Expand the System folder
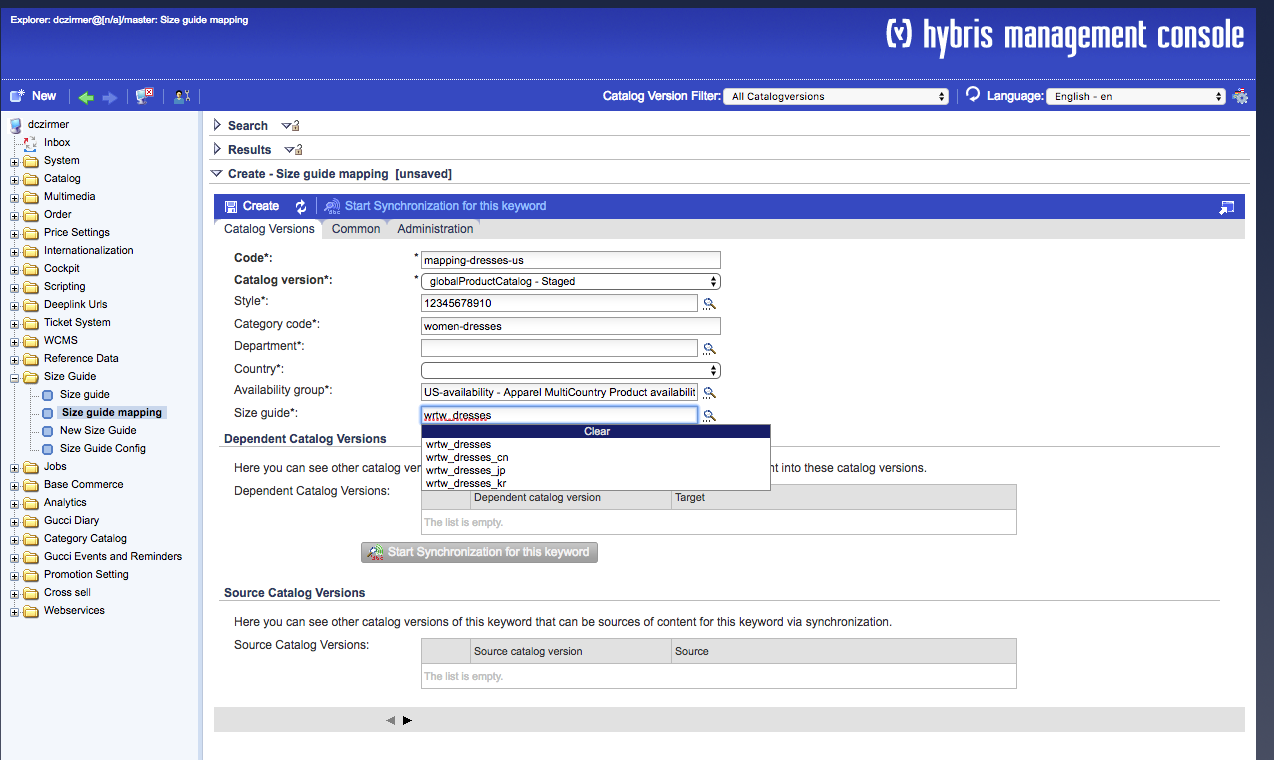1274x760 pixels. (15, 161)
